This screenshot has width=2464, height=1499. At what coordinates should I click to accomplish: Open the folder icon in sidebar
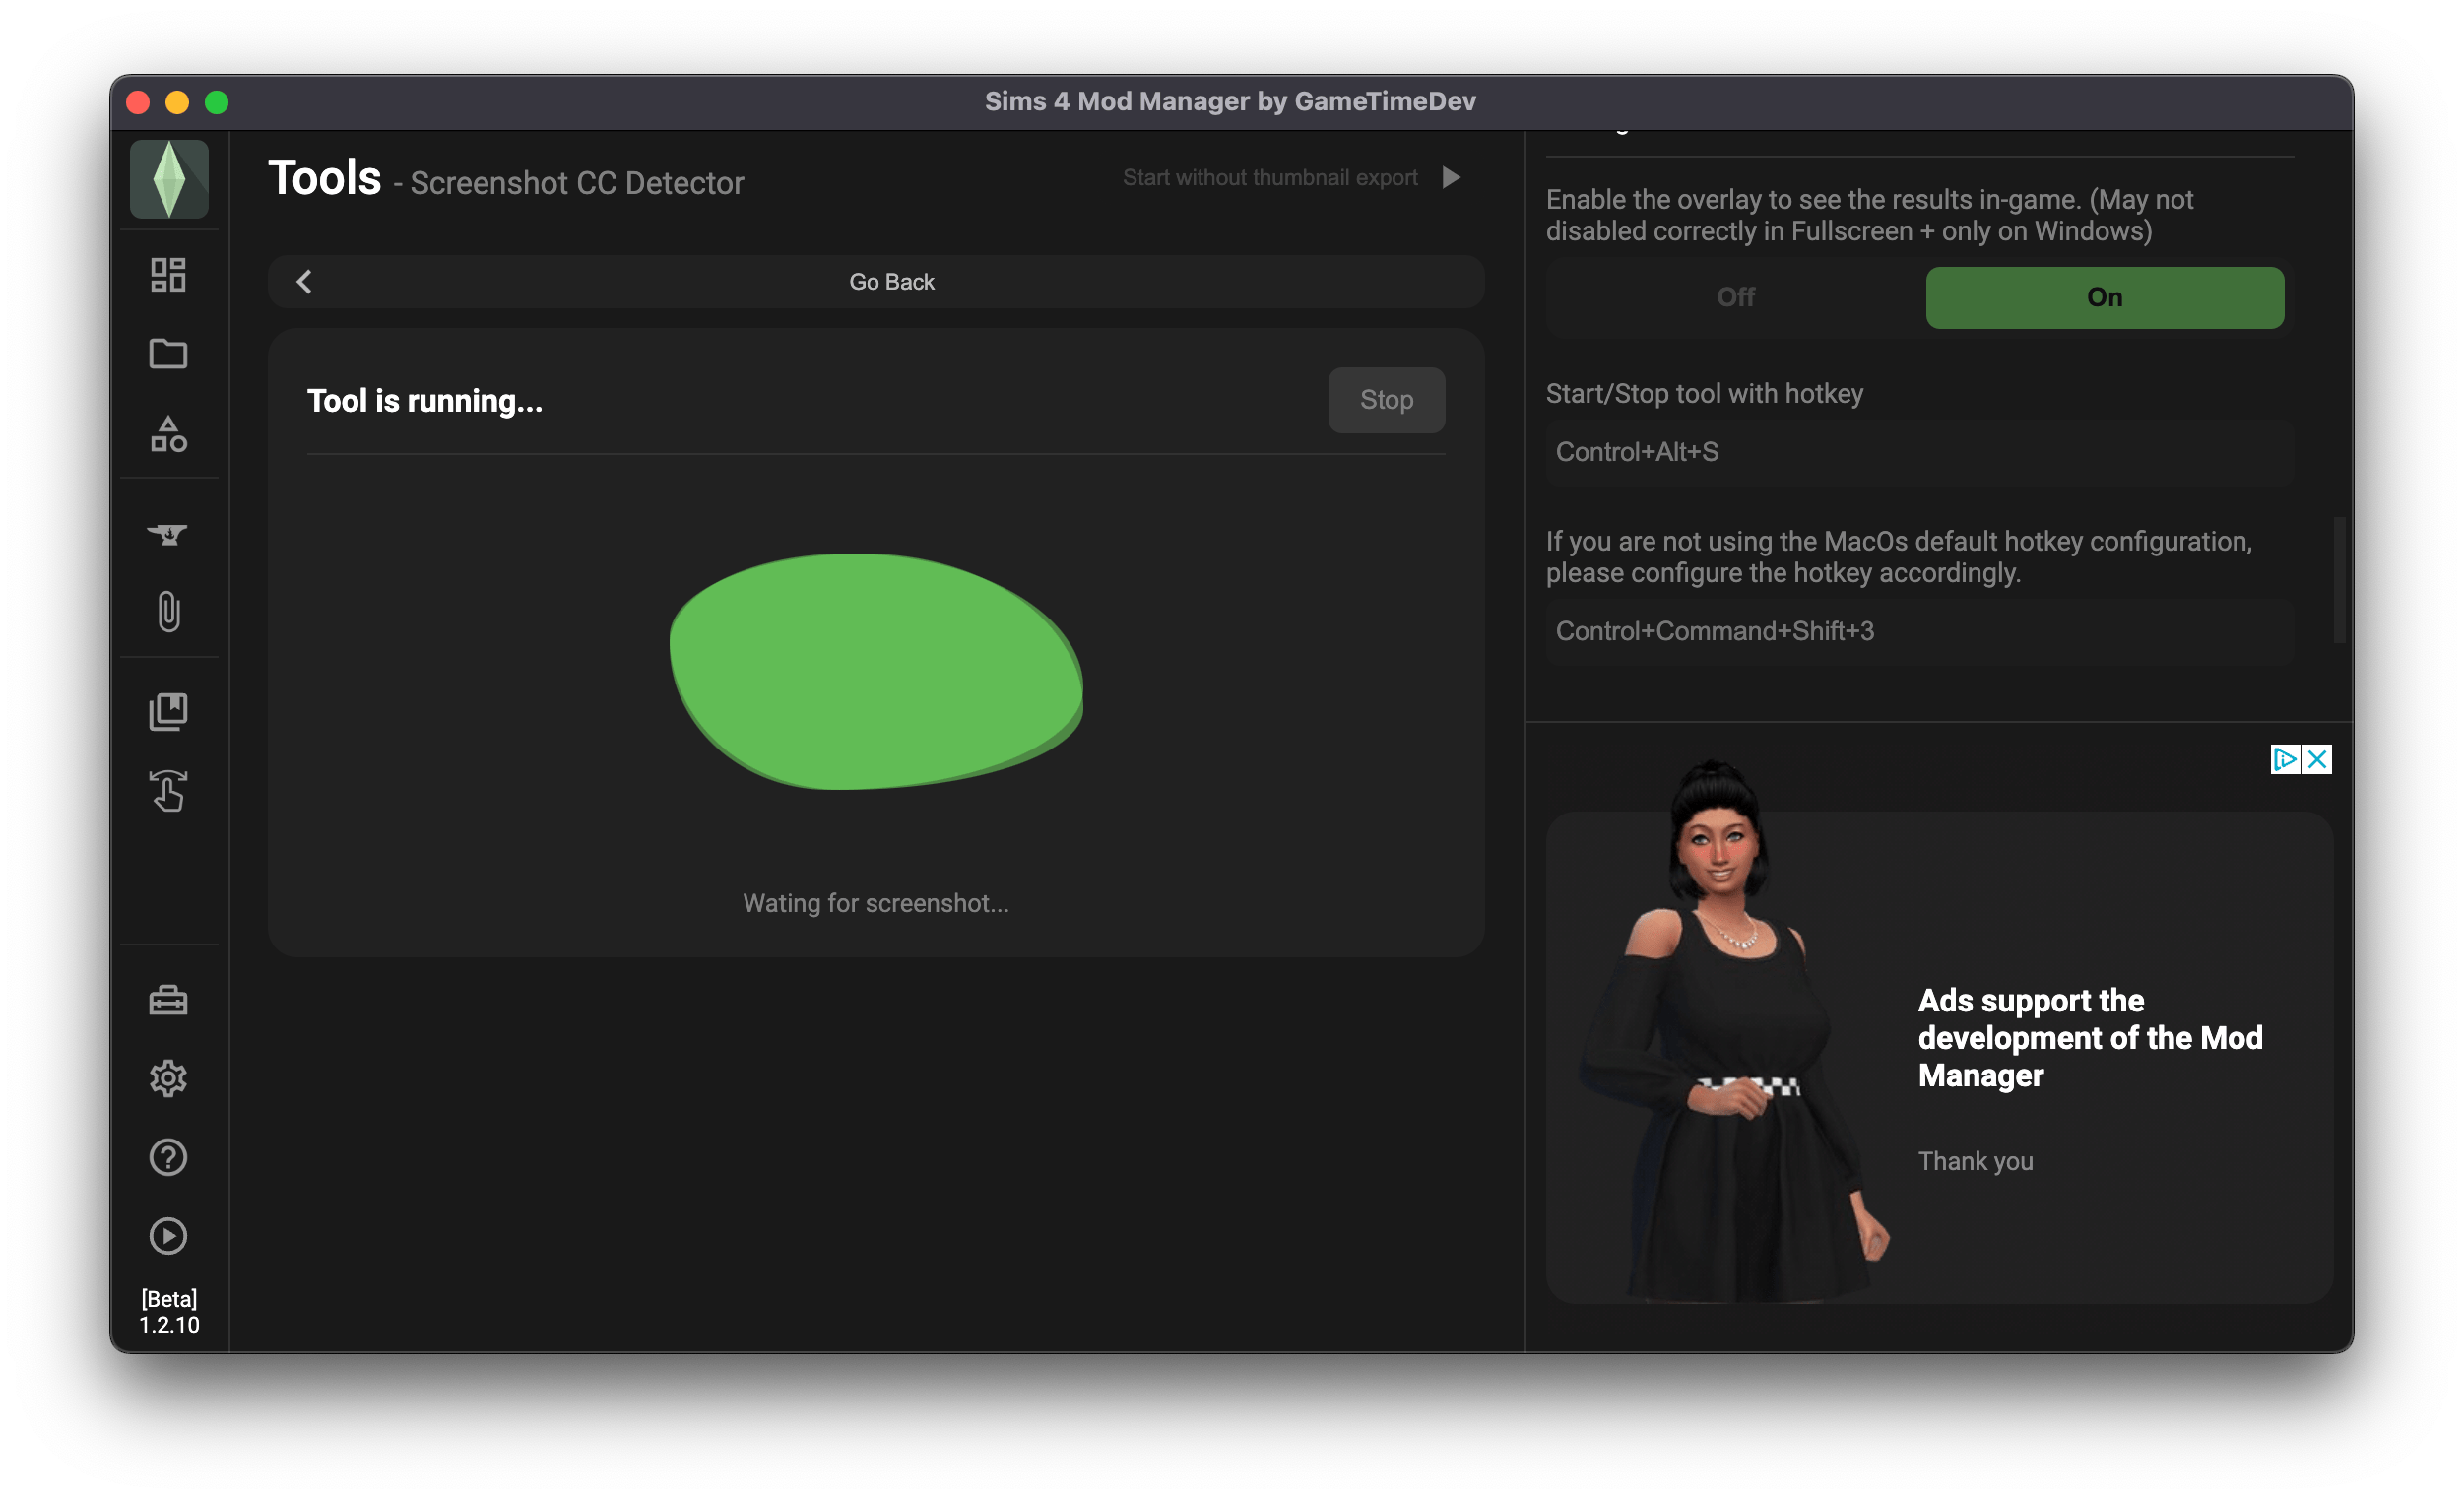168,354
